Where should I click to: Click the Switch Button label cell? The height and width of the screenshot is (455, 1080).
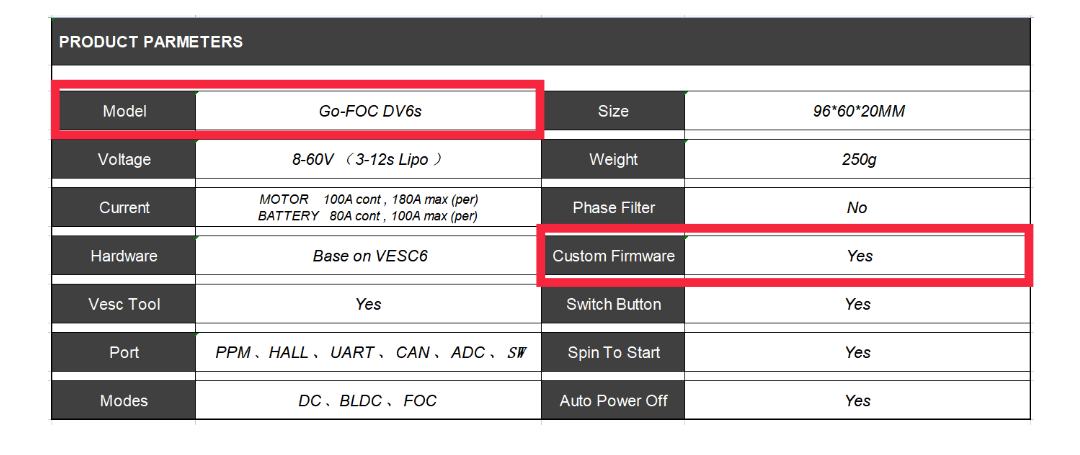[x=613, y=304]
